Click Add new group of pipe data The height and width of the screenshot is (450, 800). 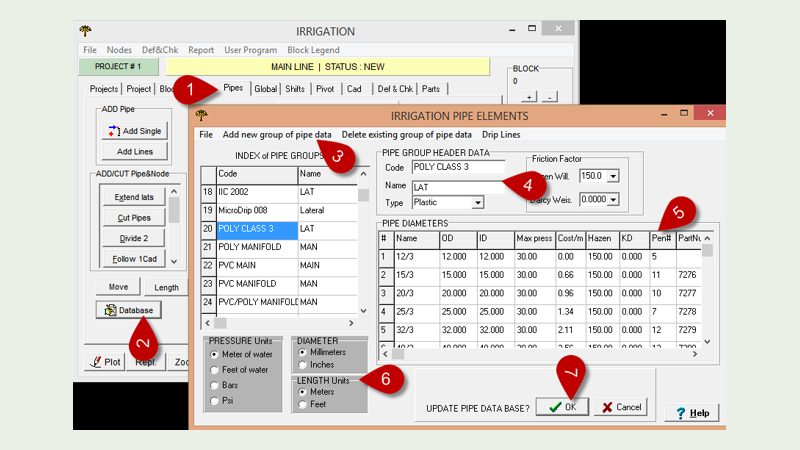point(277,135)
